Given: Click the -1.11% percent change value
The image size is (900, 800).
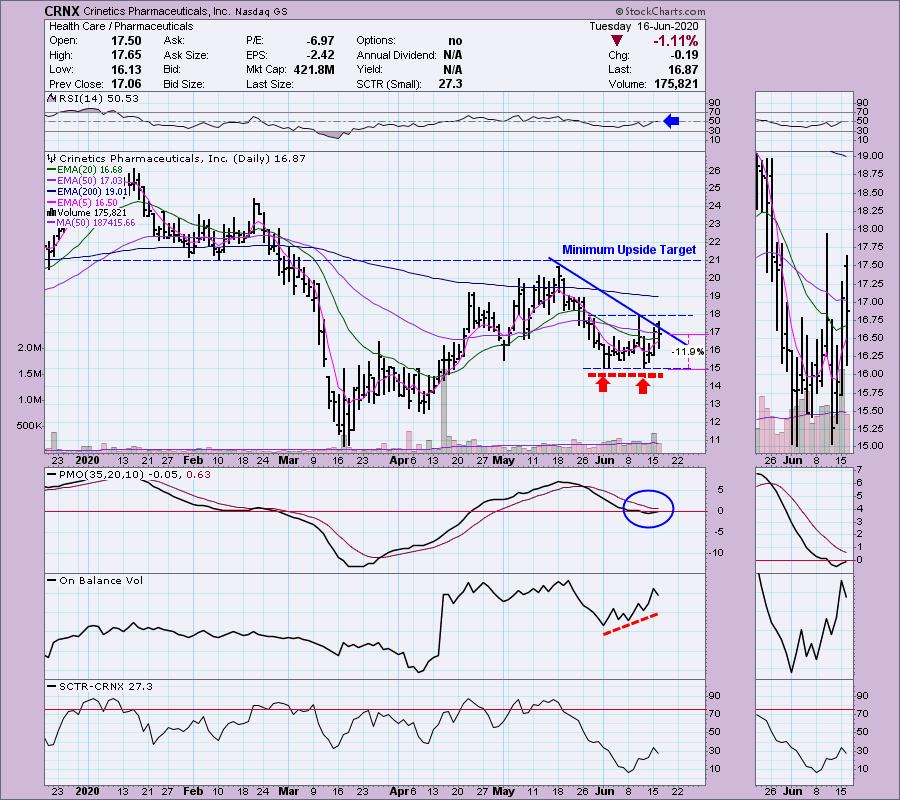Looking at the screenshot, I should tap(675, 41).
